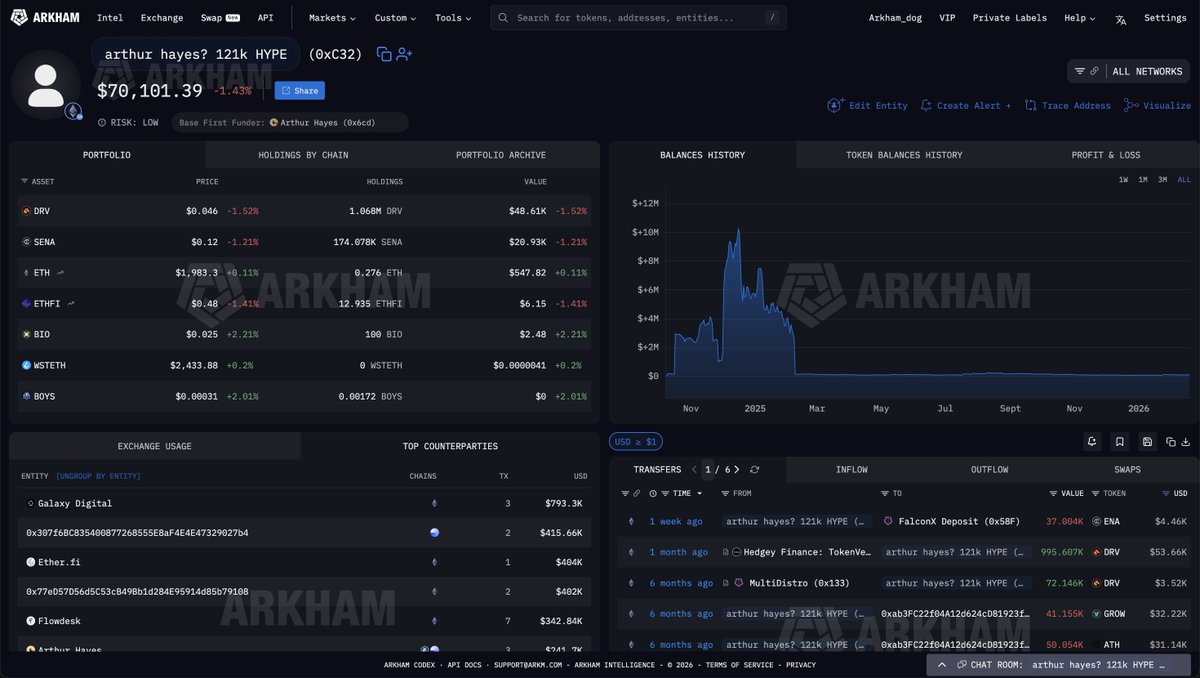Click the blue Share button
1200x678 pixels.
(x=300, y=91)
